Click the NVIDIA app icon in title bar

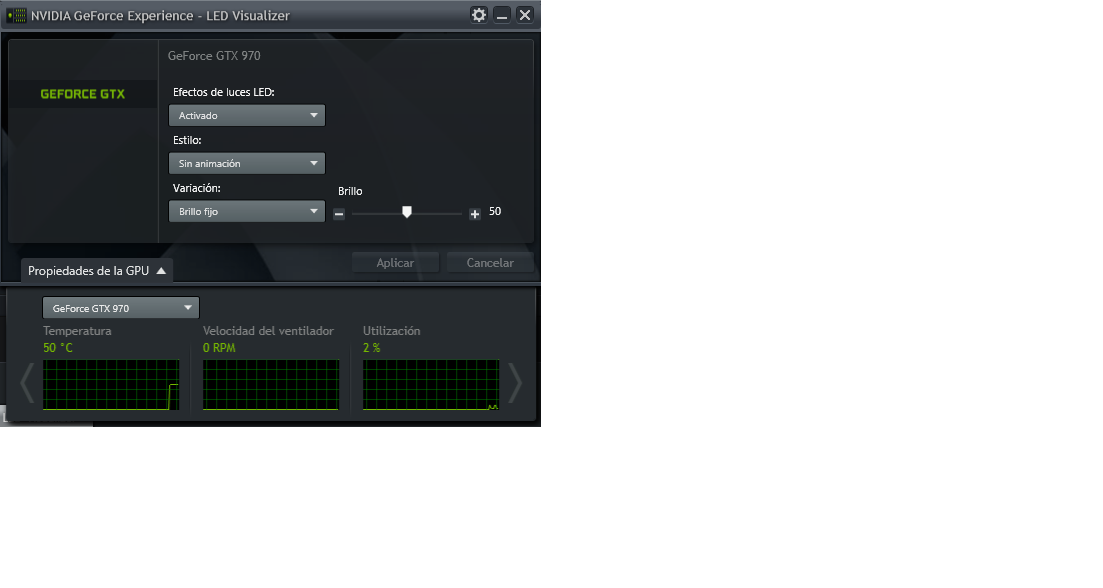pyautogui.click(x=16, y=15)
